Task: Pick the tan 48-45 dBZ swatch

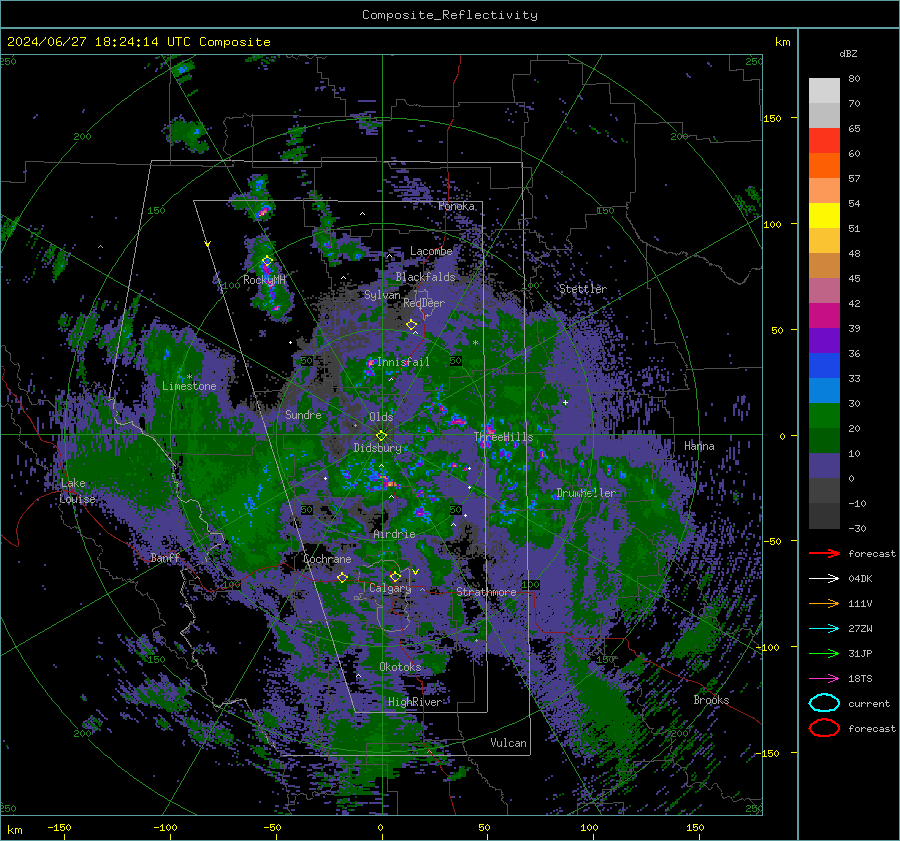Action: [824, 266]
